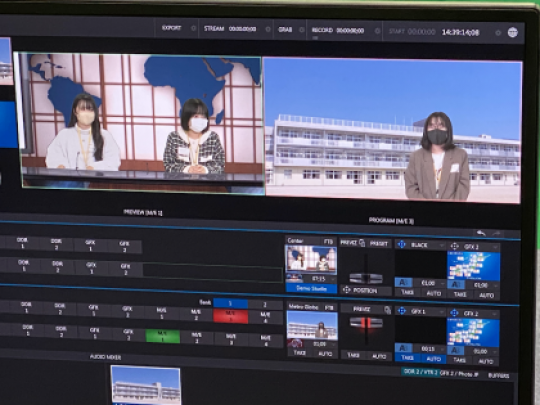Select the green M/E 1 preview button

click(x=163, y=336)
